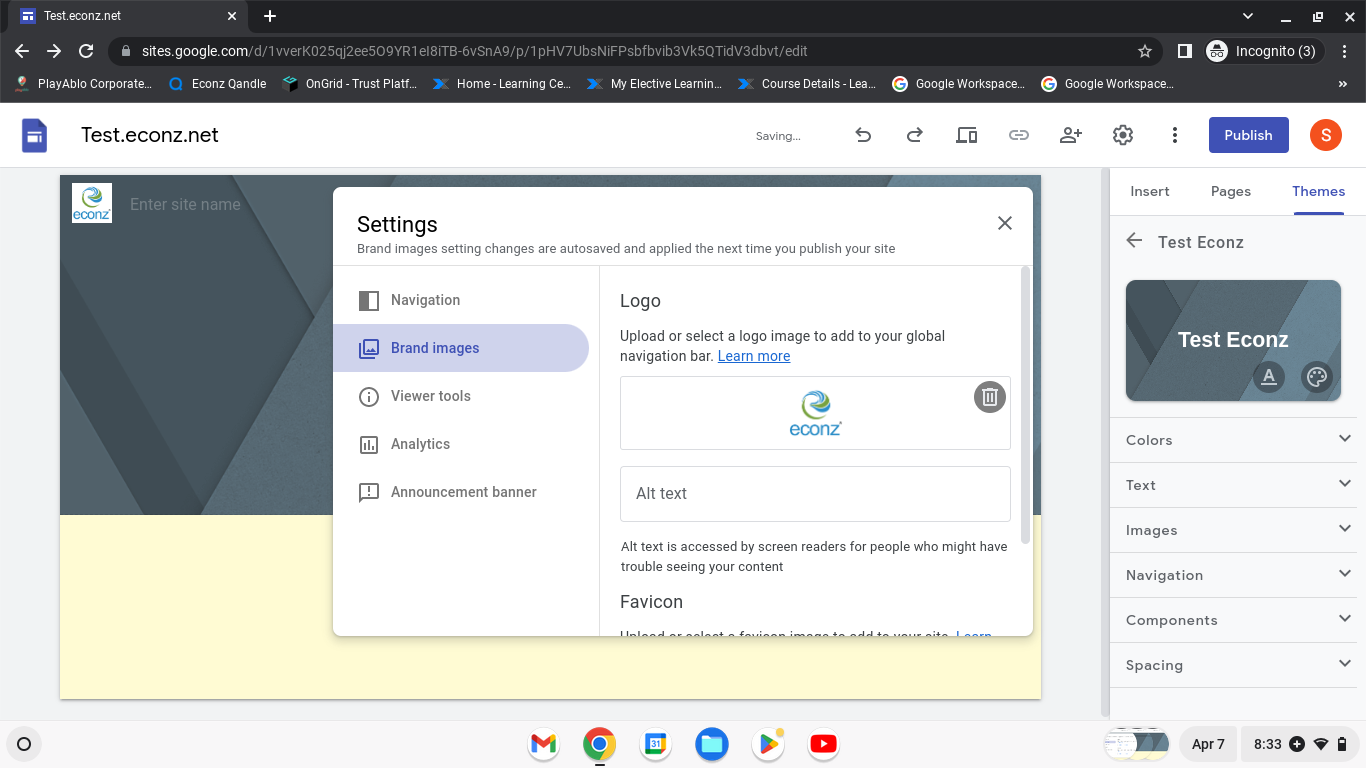The width and height of the screenshot is (1366, 768).
Task: Bookmark this page with star icon
Action: point(1145,51)
